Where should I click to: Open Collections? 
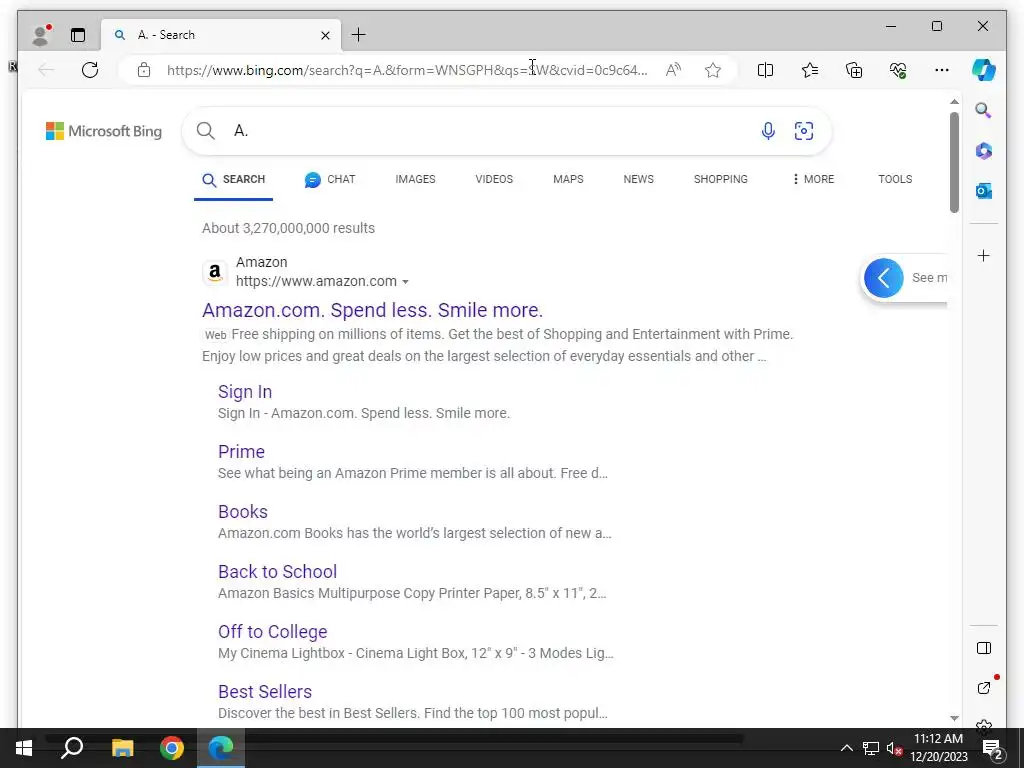click(854, 70)
